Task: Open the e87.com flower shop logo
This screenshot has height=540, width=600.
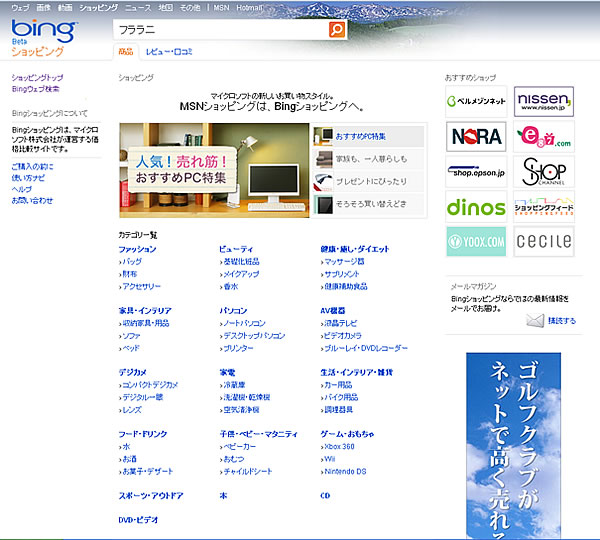Action: [544, 137]
